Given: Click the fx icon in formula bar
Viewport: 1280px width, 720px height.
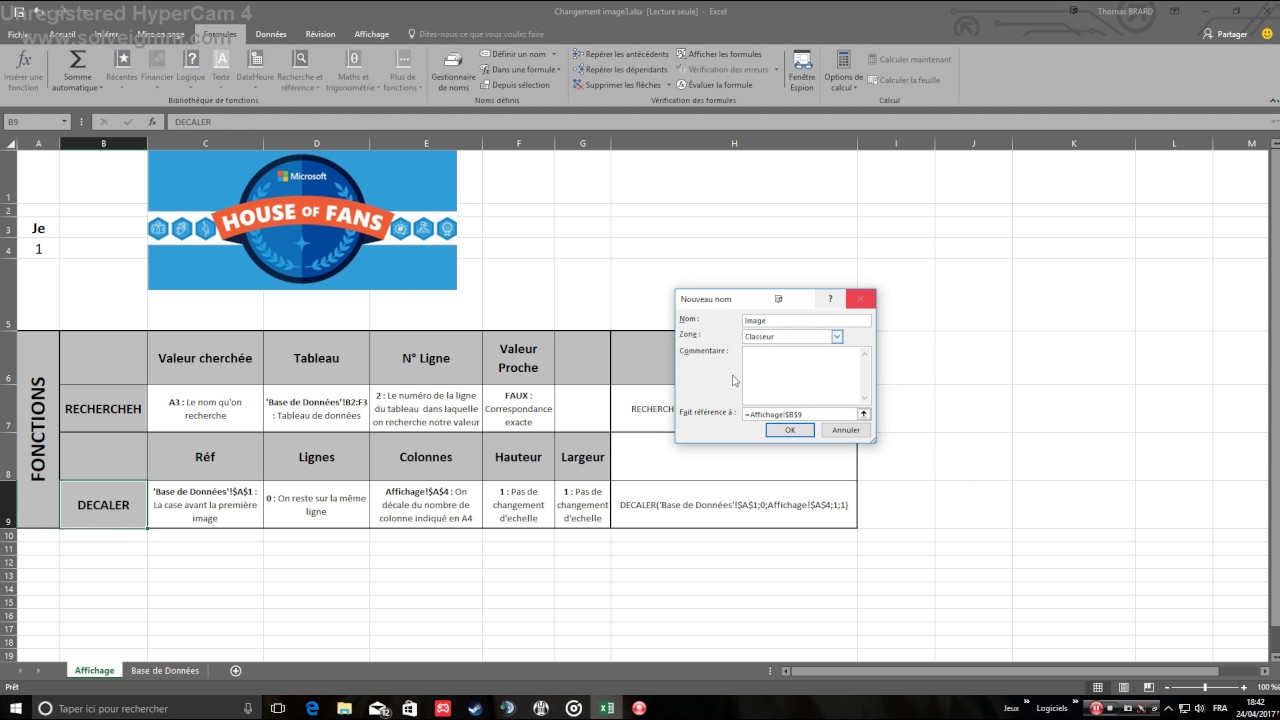Looking at the screenshot, I should click(152, 122).
